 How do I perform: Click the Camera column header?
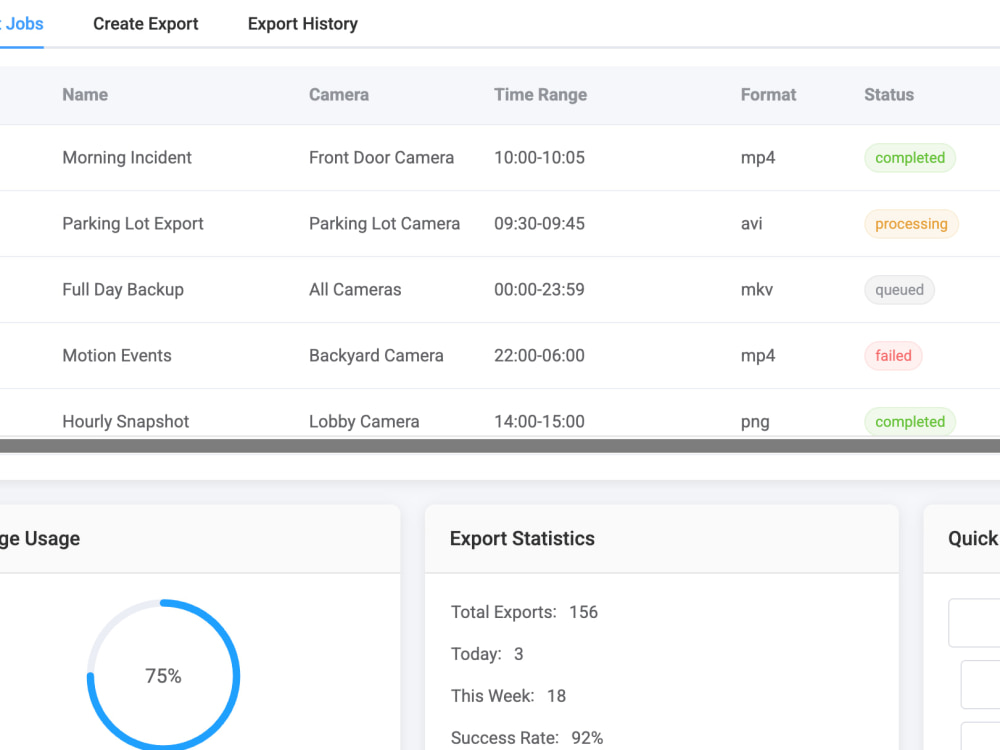[x=339, y=95]
